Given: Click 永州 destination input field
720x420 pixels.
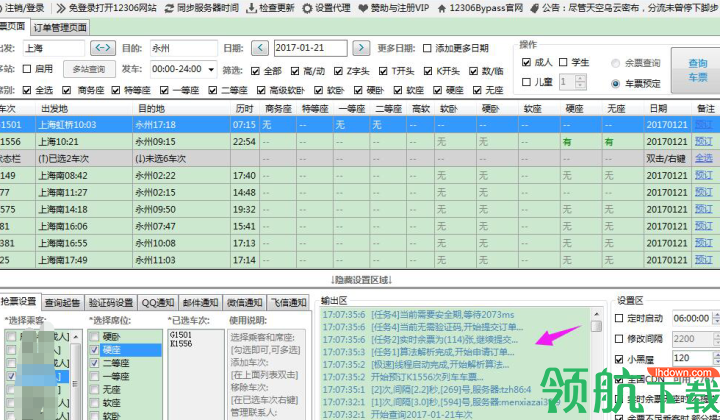Looking at the screenshot, I should (183, 48).
